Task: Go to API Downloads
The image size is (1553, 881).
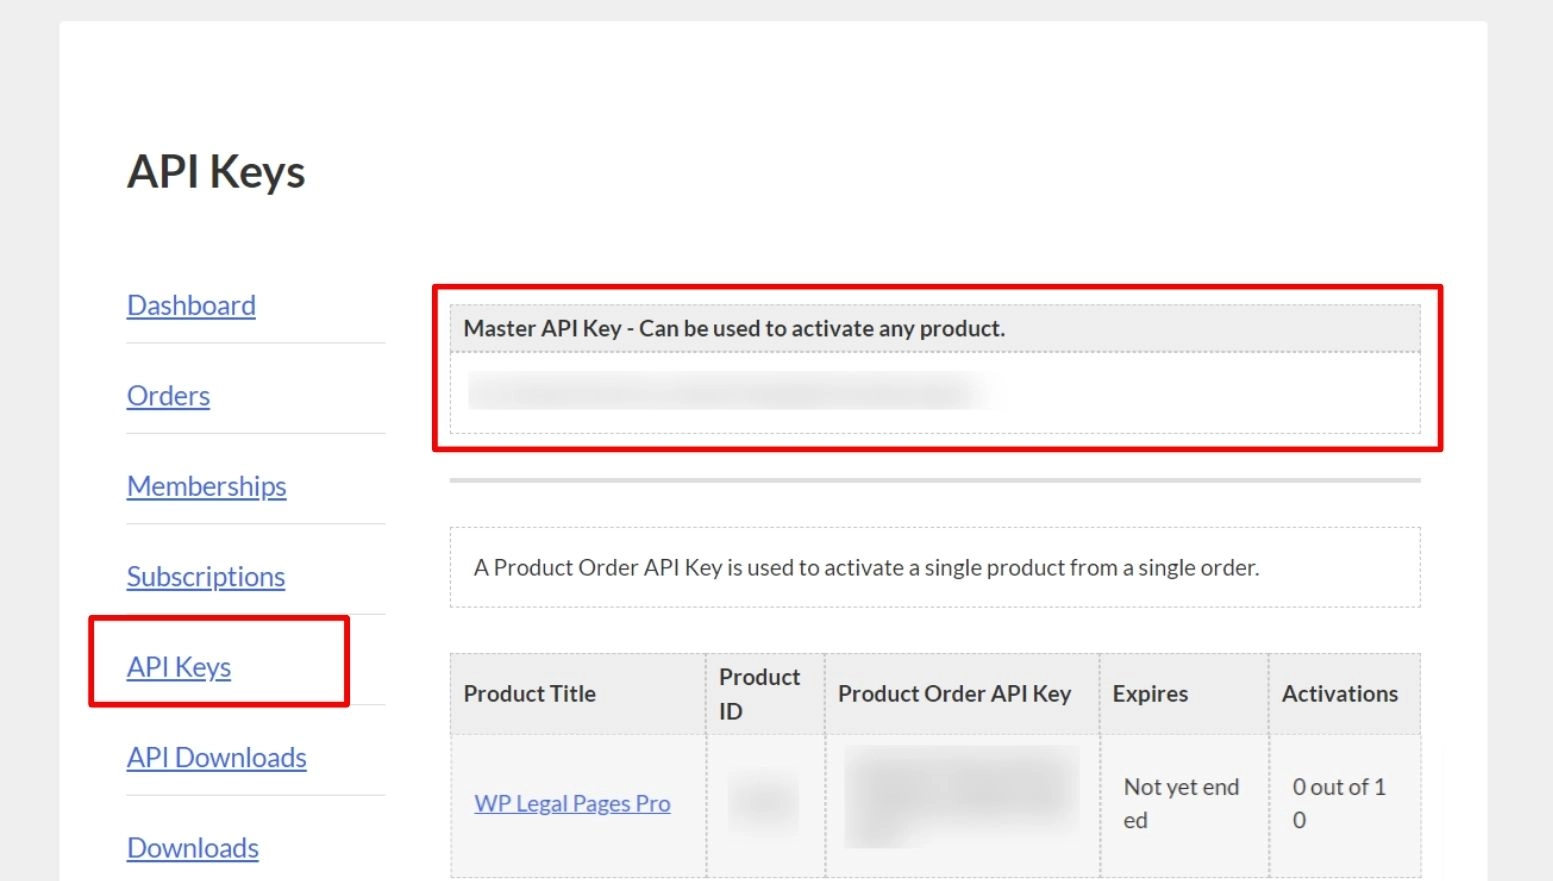Action: (x=216, y=758)
